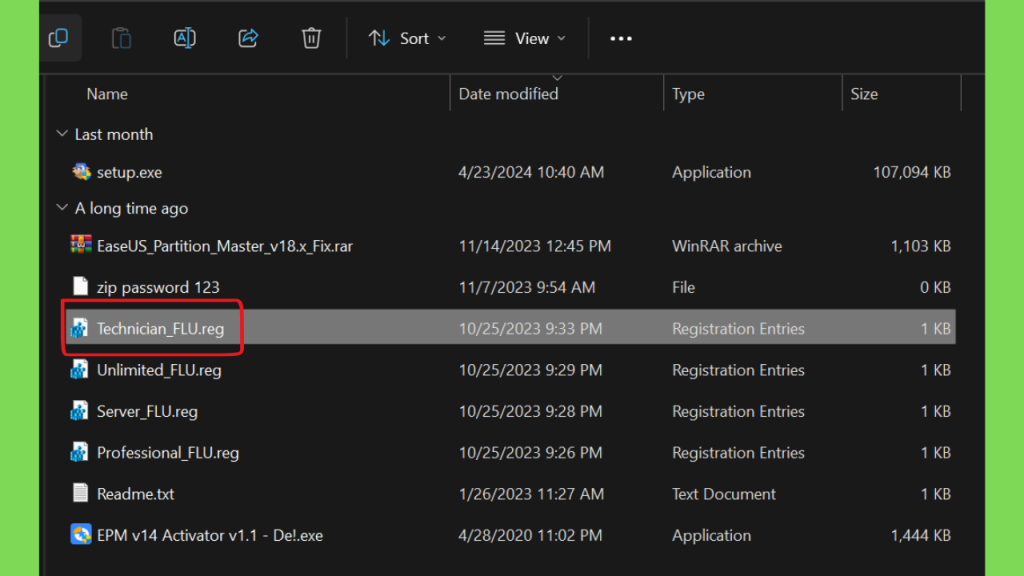Click the Application type cell for setup.exe

(711, 172)
